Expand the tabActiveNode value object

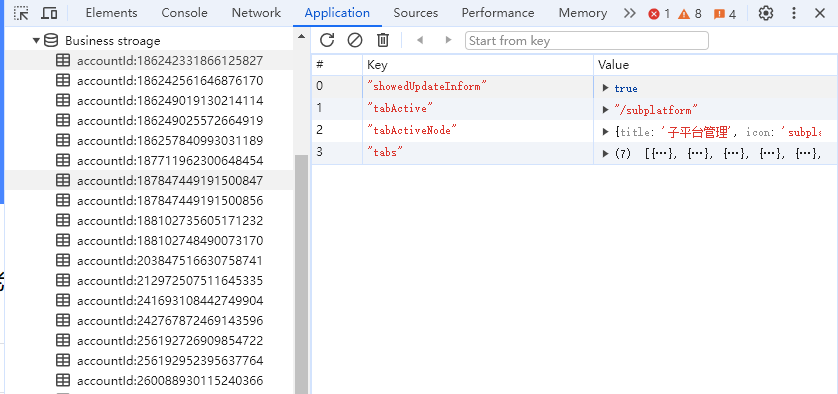click(606, 132)
